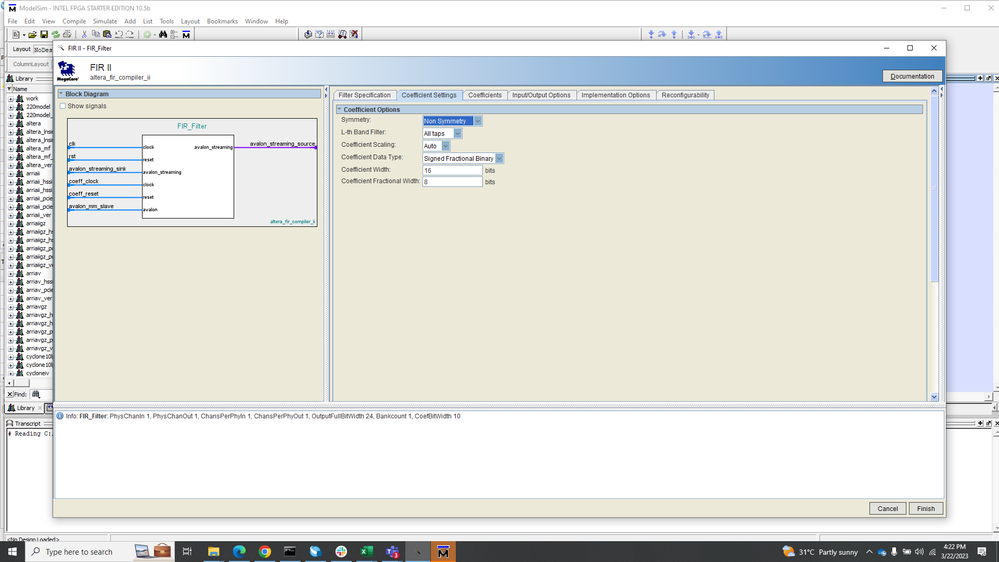The height and width of the screenshot is (562, 999).
Task: Open Microsoft Edge from the taskbar
Action: click(239, 552)
